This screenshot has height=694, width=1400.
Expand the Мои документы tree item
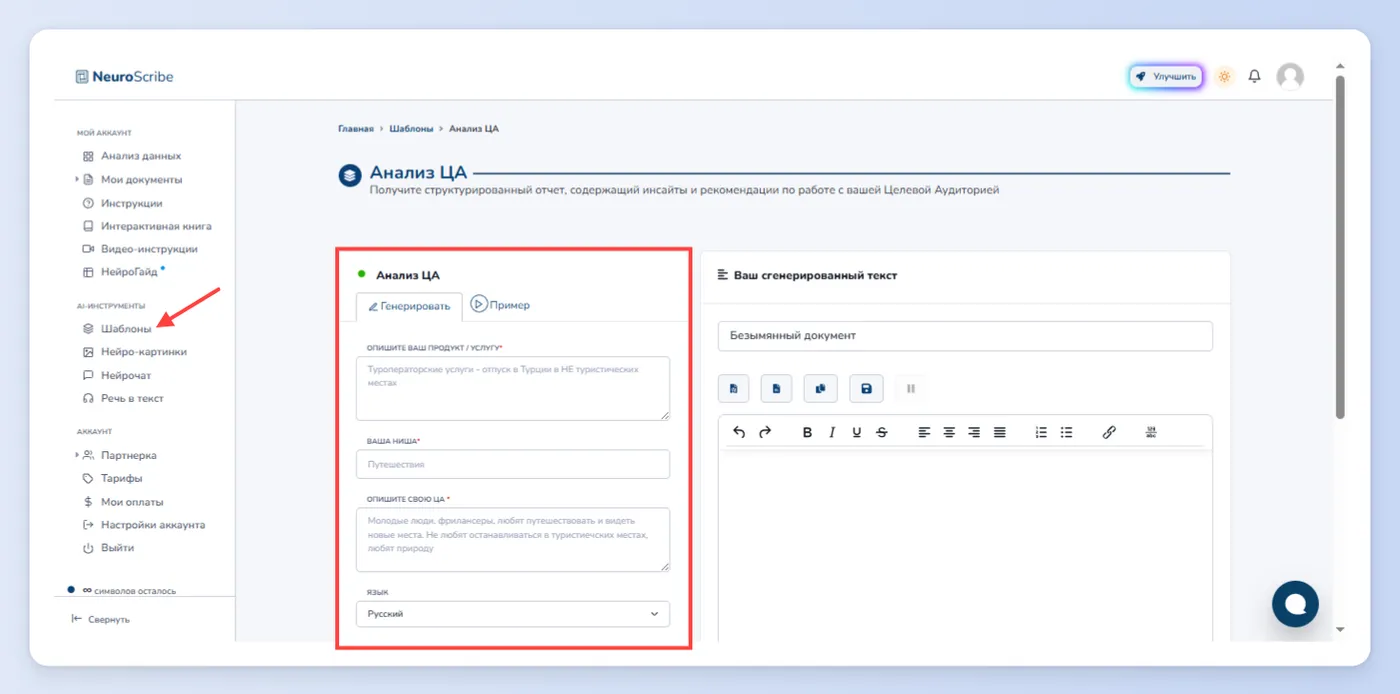click(76, 180)
